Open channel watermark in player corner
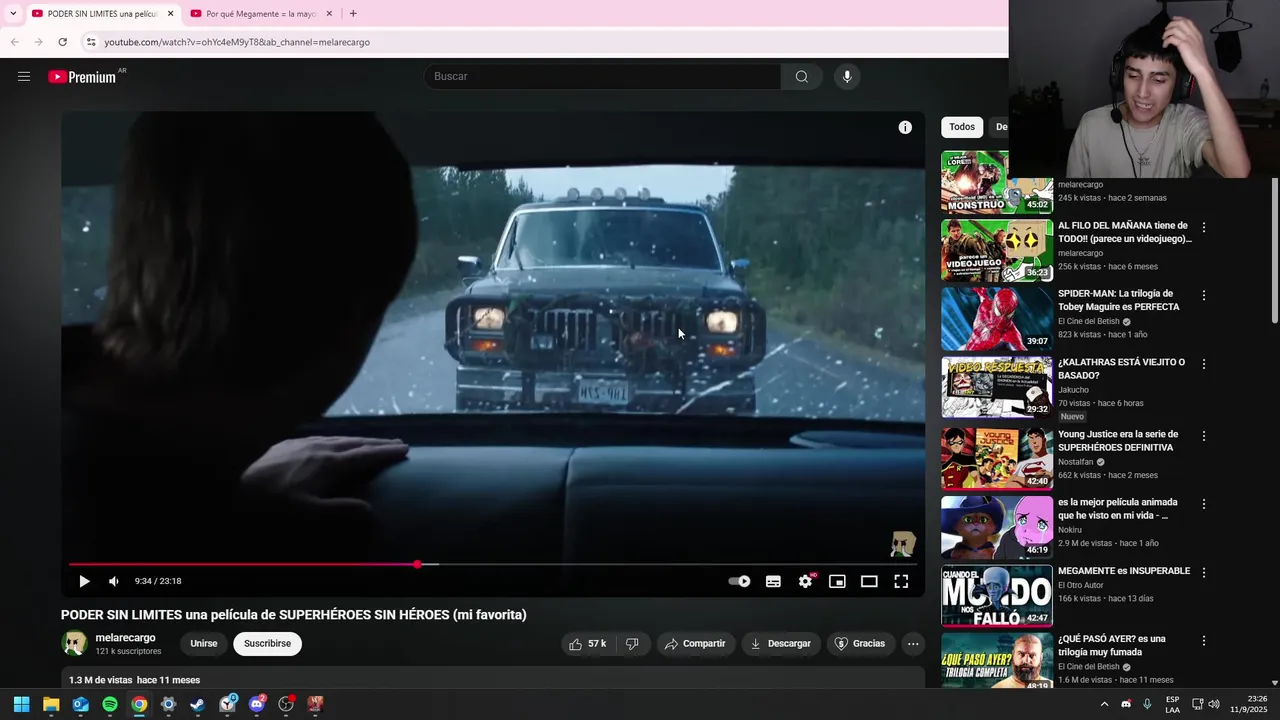 point(903,544)
